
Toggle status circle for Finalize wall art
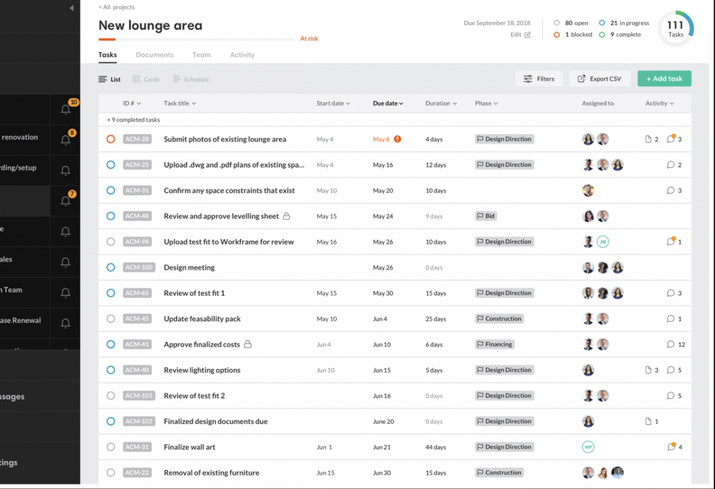[110, 447]
